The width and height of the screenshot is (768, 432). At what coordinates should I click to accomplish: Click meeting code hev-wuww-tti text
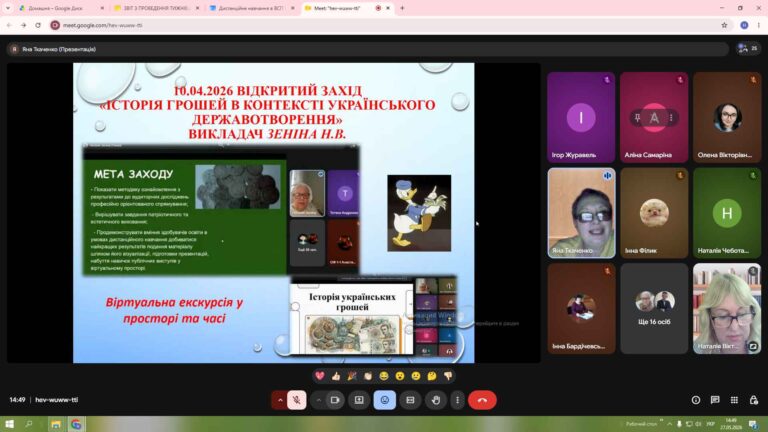tap(56, 400)
